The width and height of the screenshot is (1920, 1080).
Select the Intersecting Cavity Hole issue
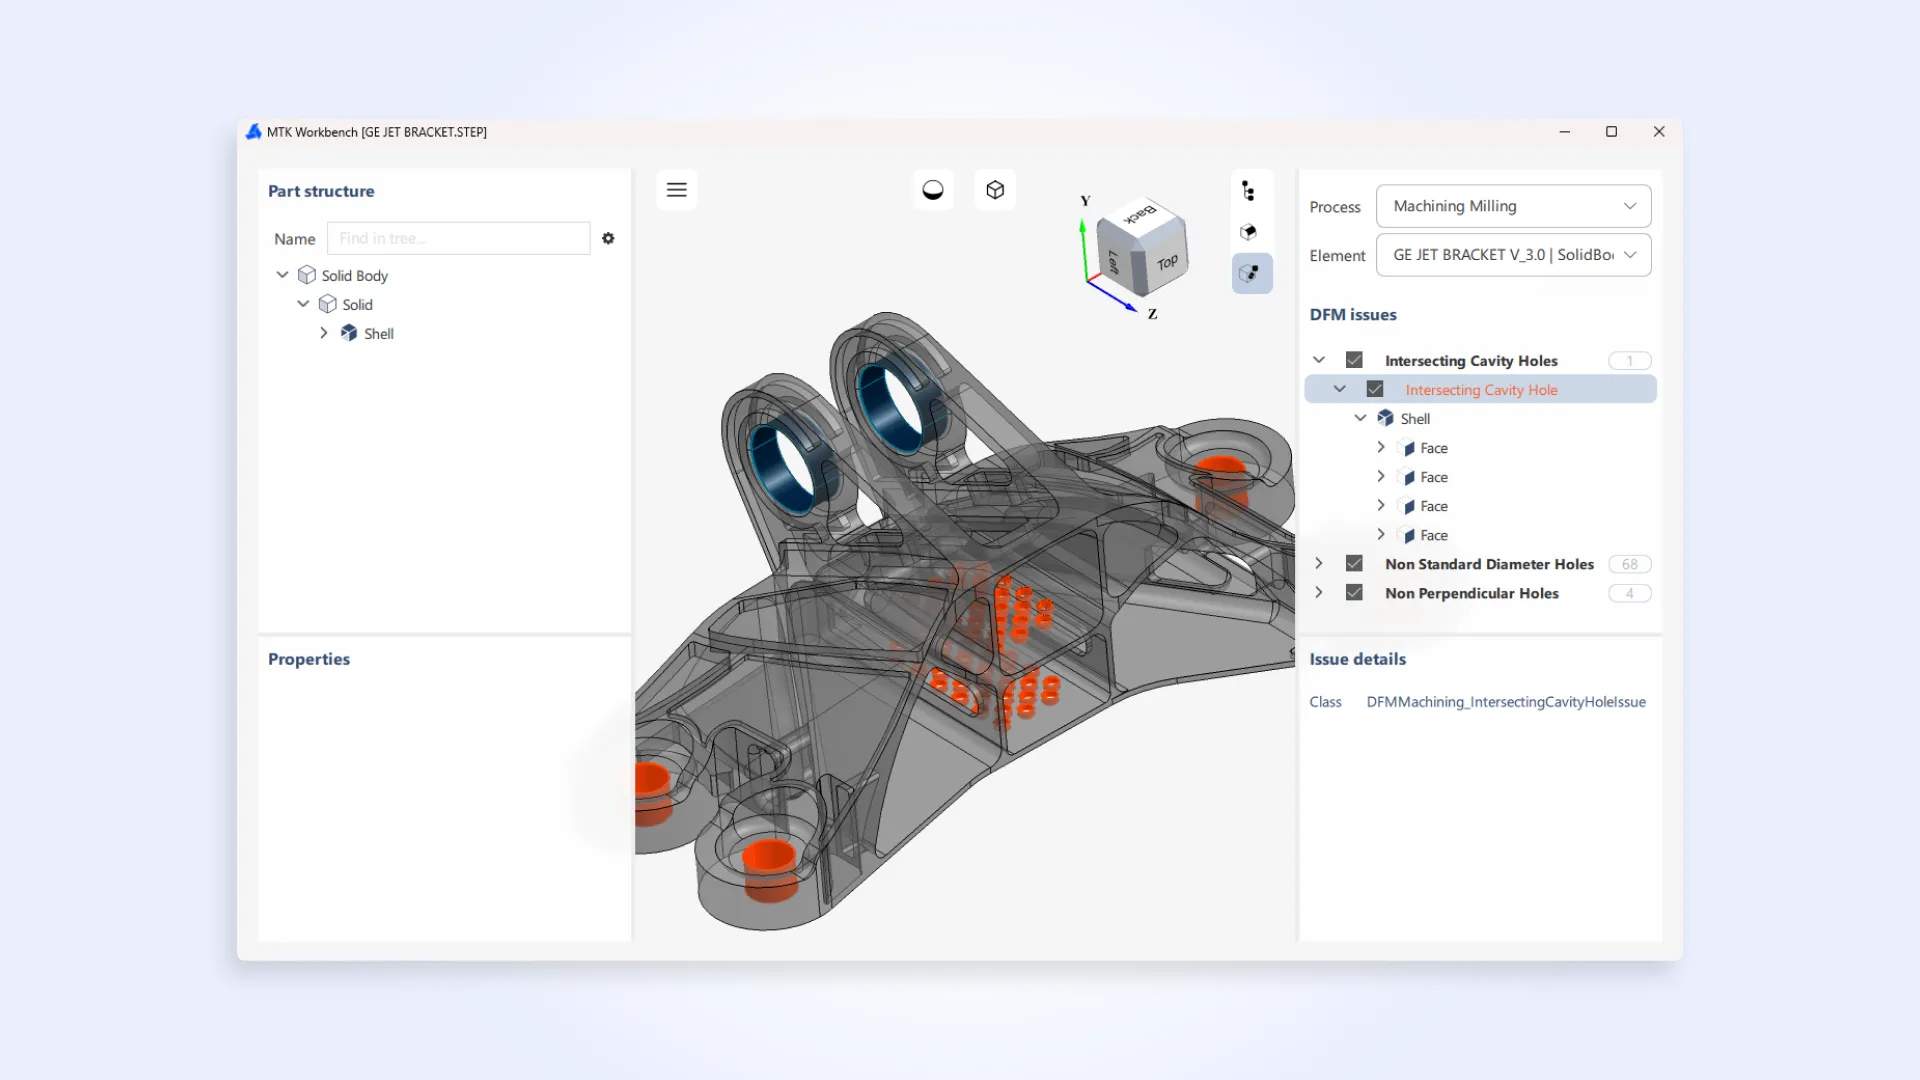(x=1480, y=389)
